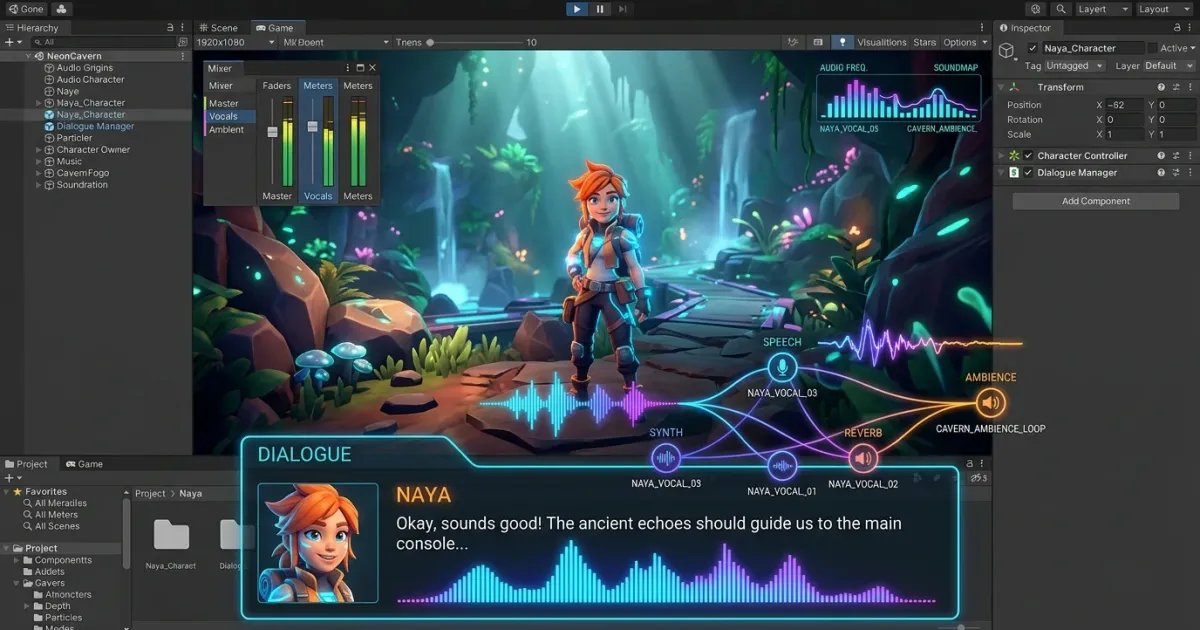Open Character Controller kebab menu
The height and width of the screenshot is (630, 1200).
point(1189,155)
